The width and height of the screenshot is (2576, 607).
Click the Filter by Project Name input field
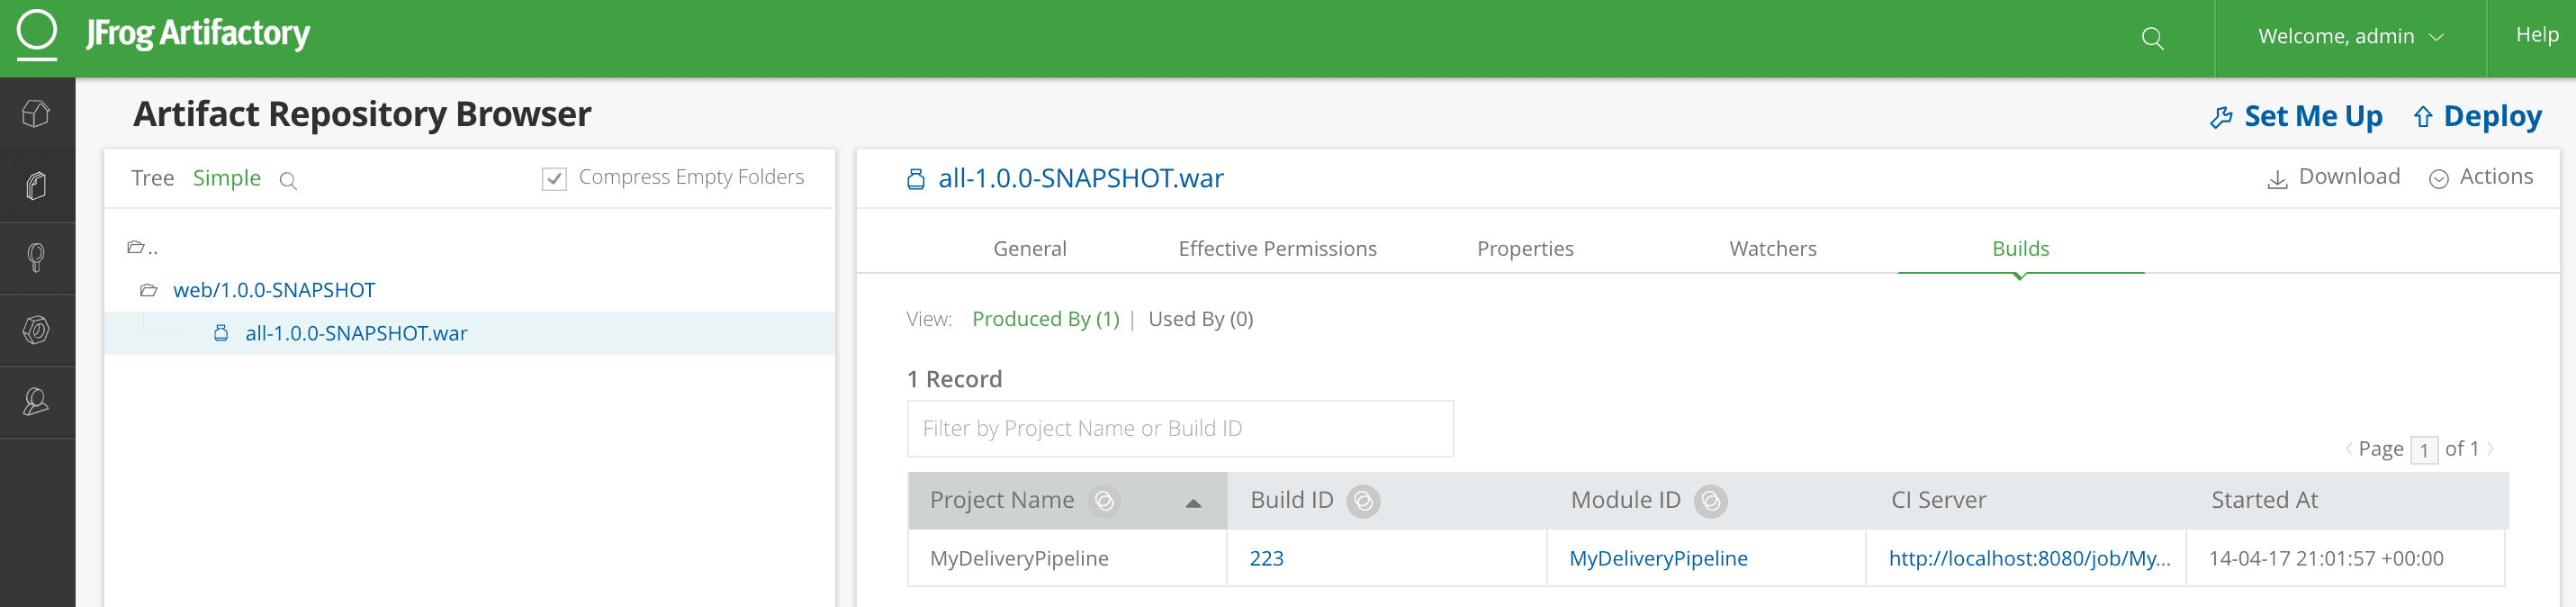point(1179,429)
